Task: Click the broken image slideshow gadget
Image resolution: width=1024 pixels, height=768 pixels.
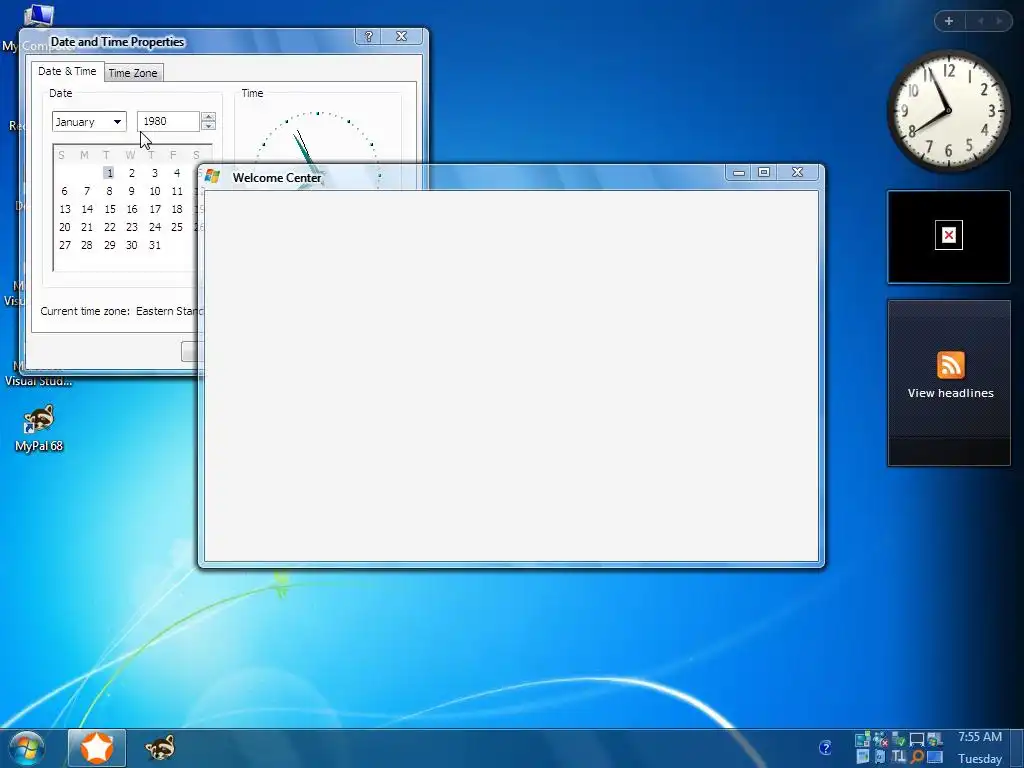Action: pos(949,236)
